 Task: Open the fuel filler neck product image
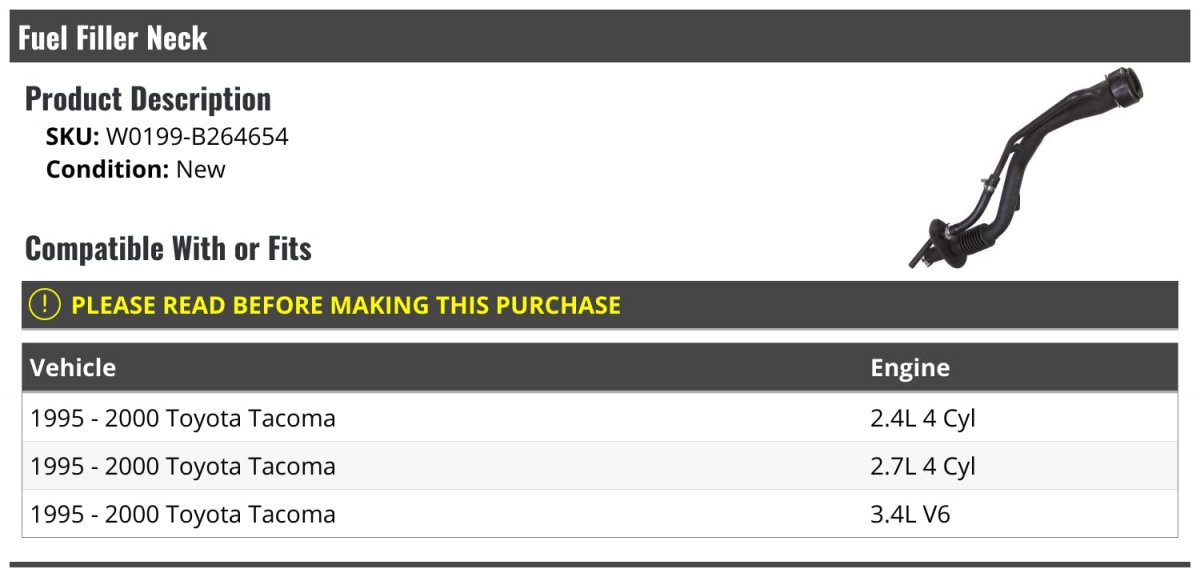[x=1025, y=168]
